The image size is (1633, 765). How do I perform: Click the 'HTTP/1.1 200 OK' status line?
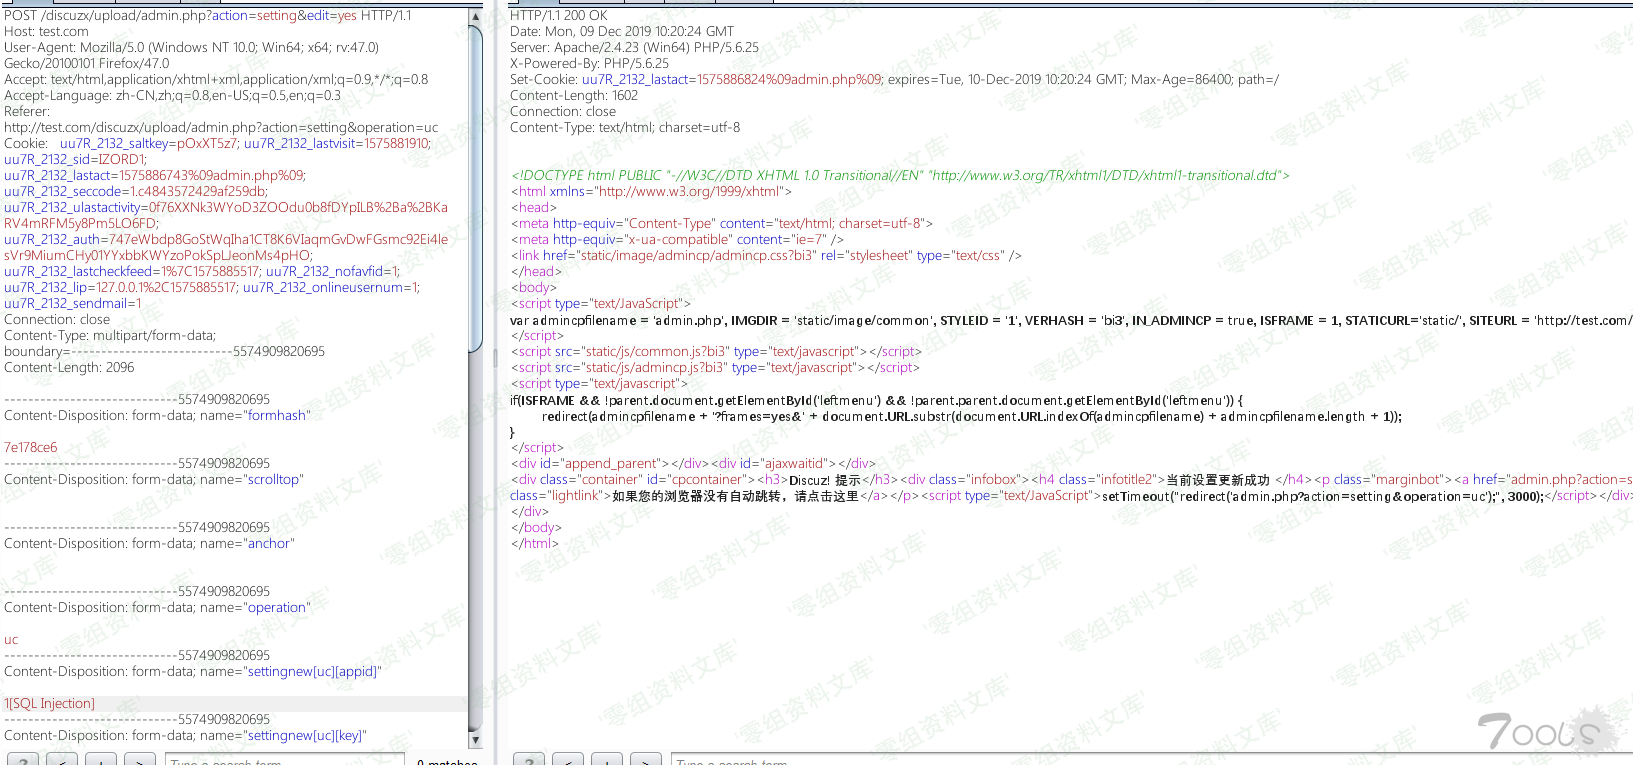[558, 15]
